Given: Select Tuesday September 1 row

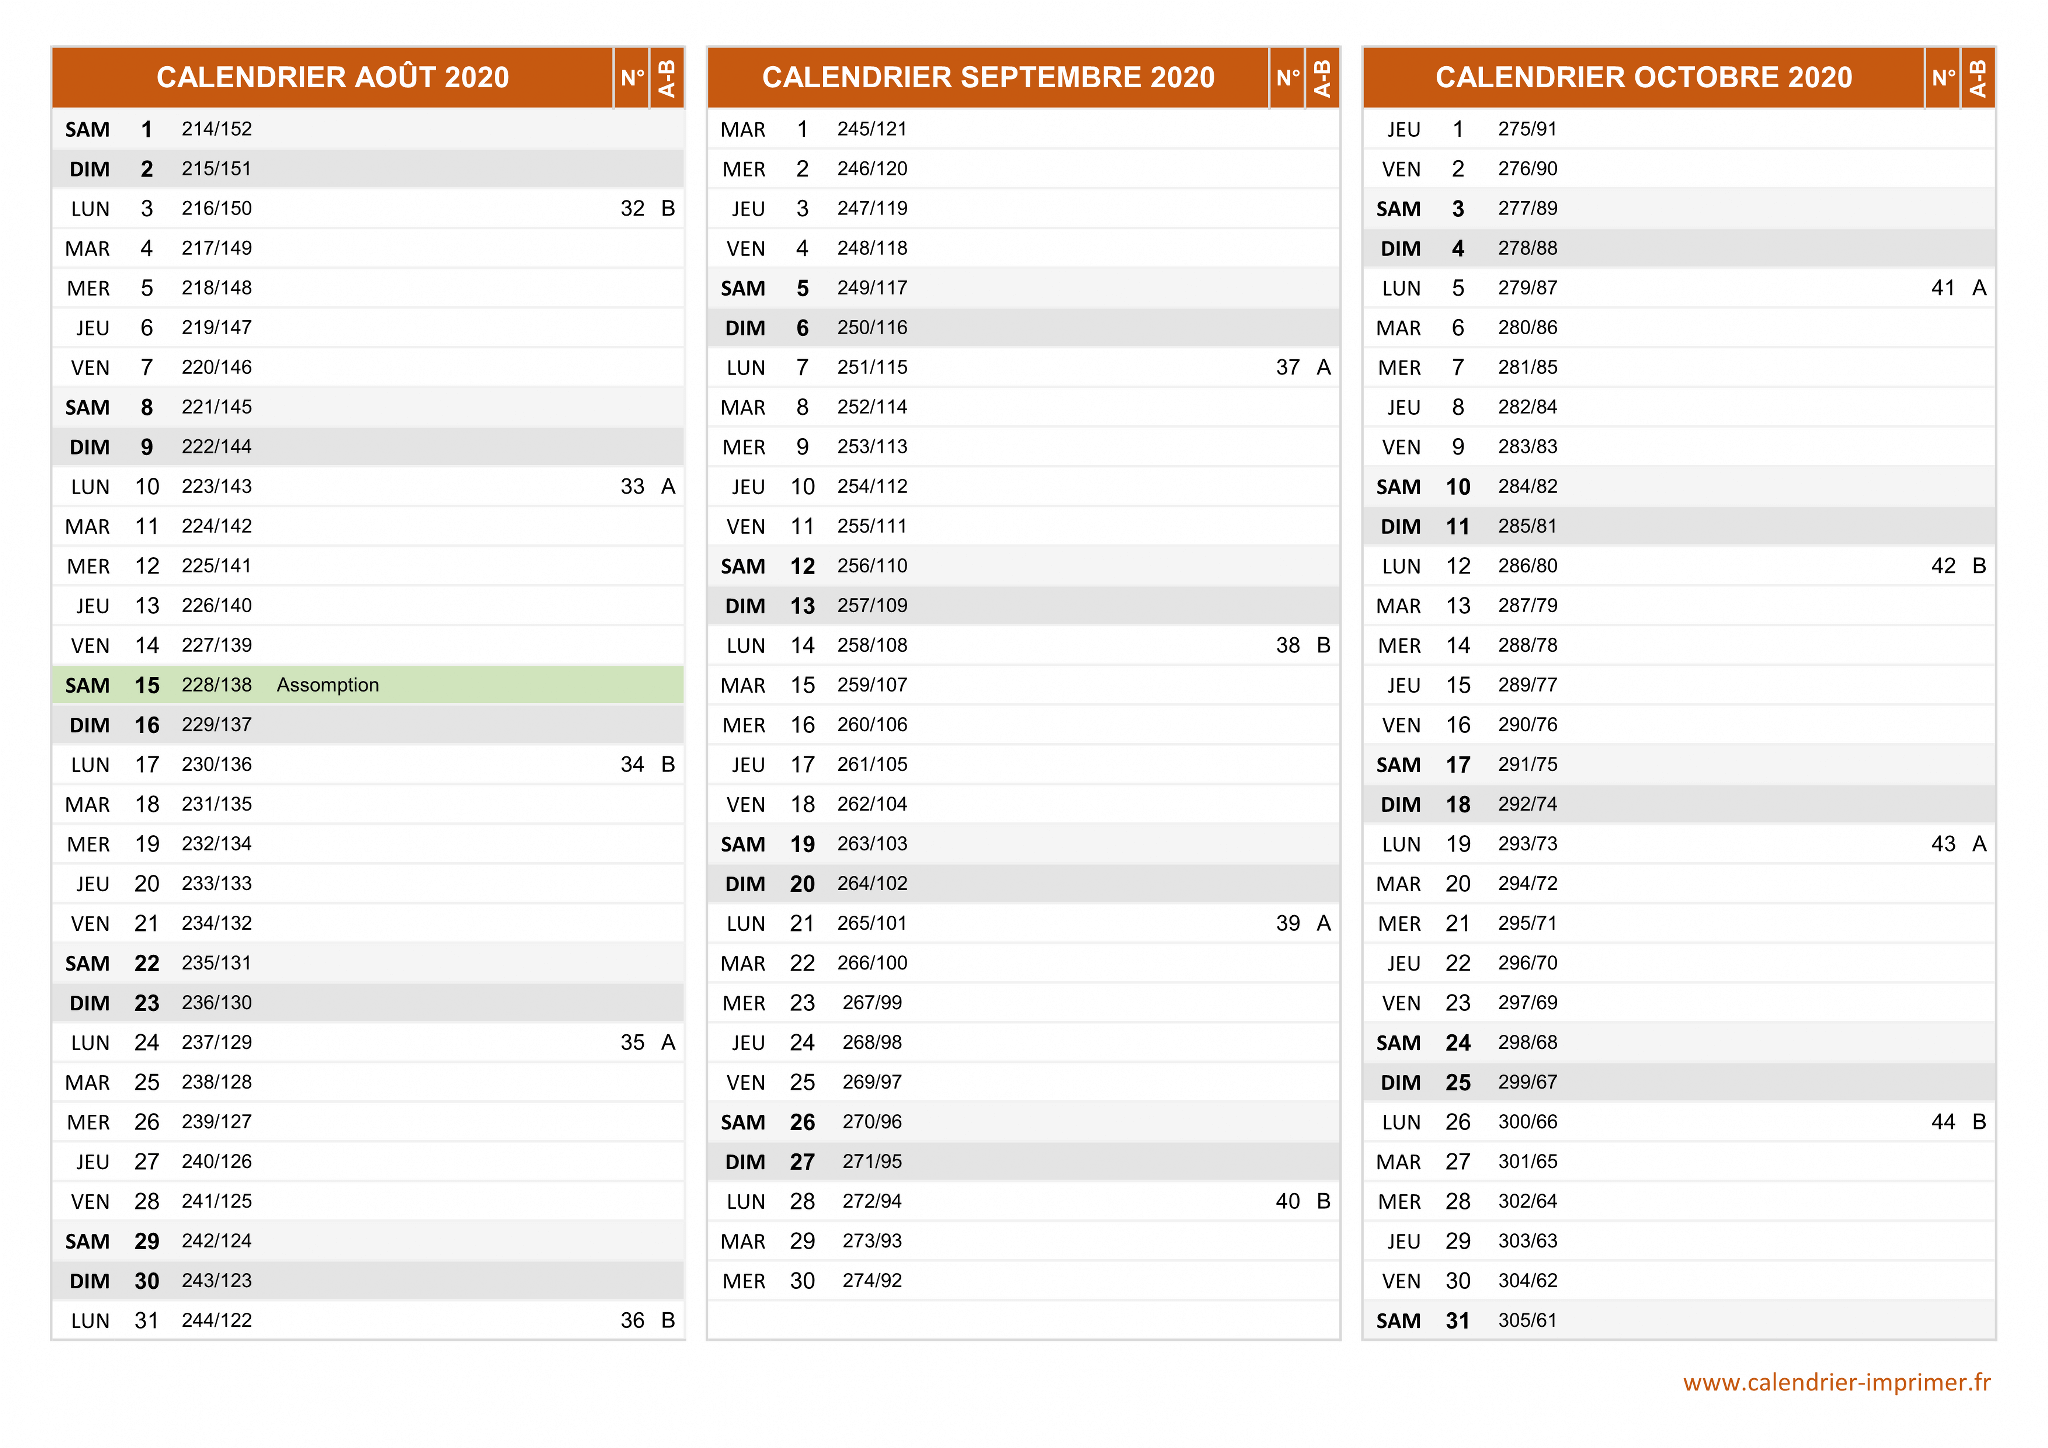Looking at the screenshot, I should [1023, 129].
